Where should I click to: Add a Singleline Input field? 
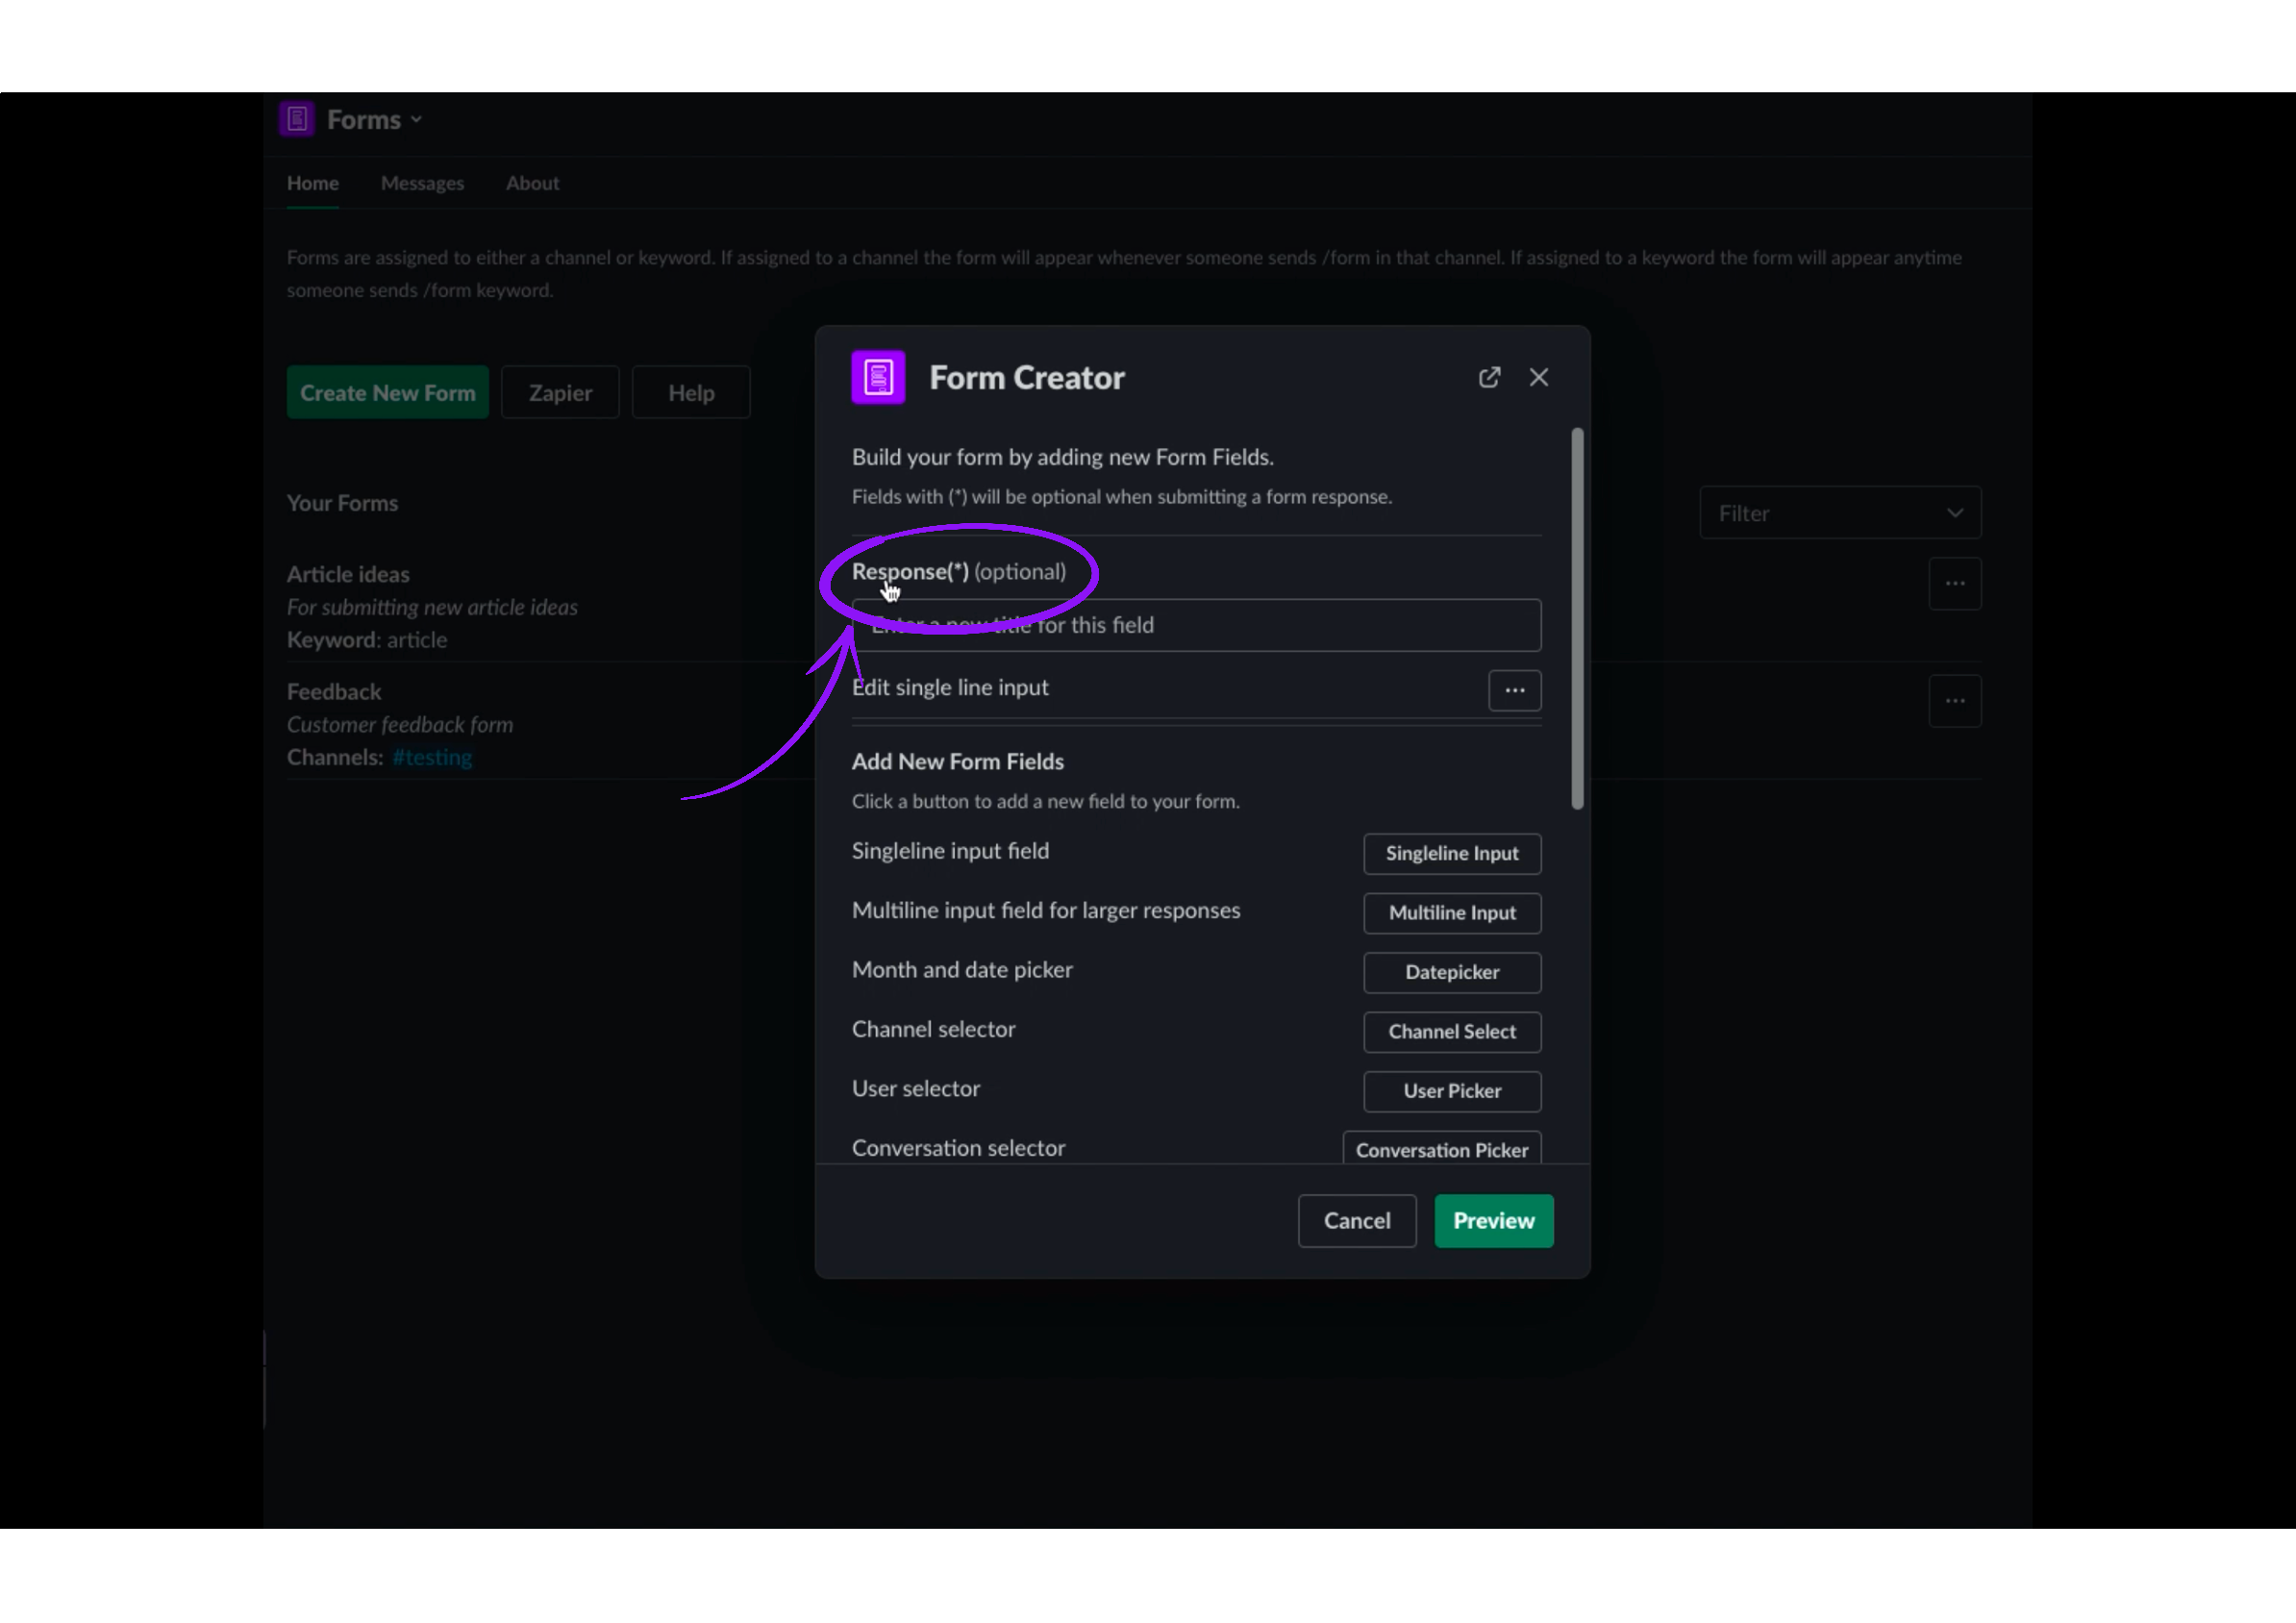1451,853
